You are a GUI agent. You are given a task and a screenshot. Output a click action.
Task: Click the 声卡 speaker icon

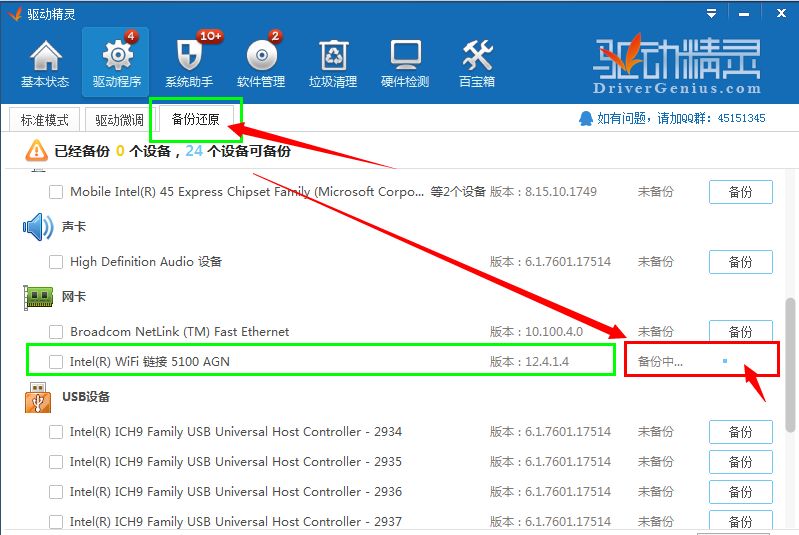tap(38, 227)
